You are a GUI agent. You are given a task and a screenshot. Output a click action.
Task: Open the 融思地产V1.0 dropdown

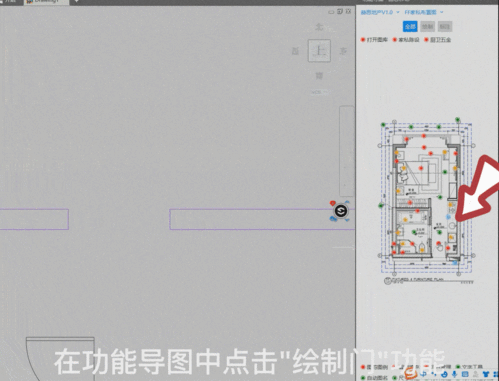pos(380,12)
